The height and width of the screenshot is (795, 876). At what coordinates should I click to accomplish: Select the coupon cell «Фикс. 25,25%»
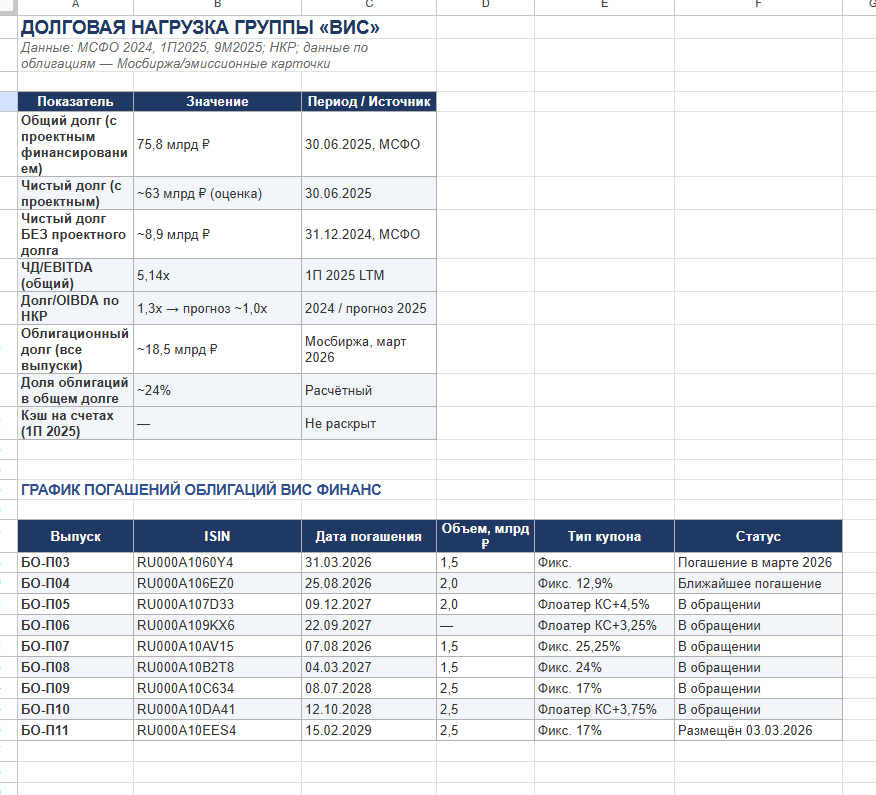pos(604,646)
